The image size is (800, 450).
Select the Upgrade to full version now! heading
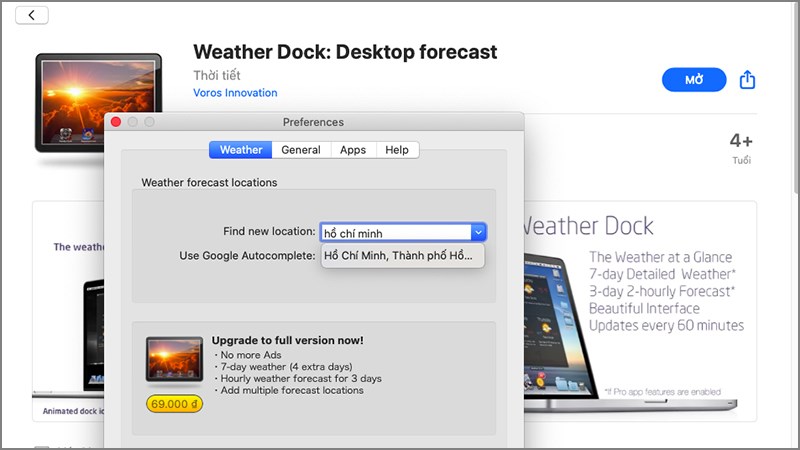pyautogui.click(x=288, y=340)
